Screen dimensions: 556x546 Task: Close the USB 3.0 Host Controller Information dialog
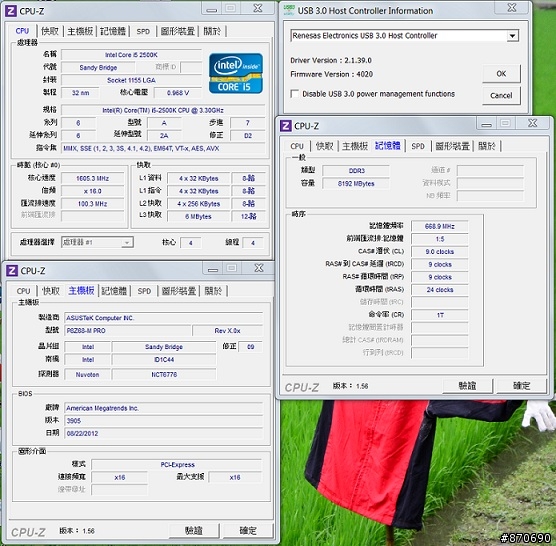click(512, 8)
